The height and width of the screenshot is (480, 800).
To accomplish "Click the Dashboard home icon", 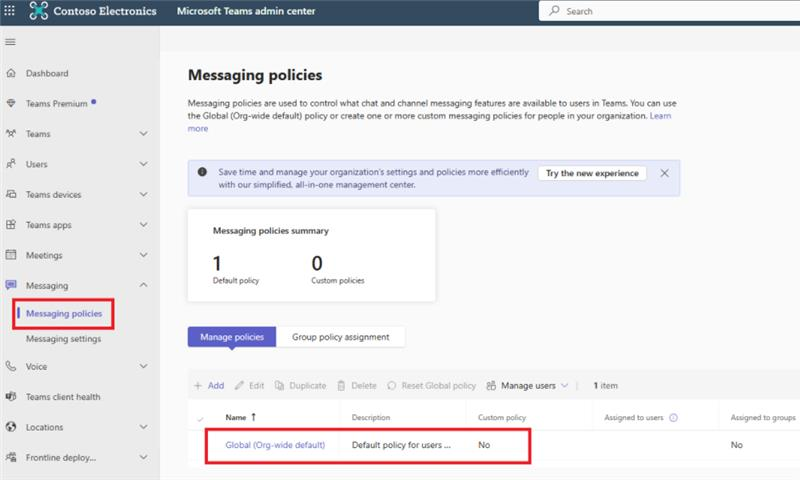I will 11,73.
